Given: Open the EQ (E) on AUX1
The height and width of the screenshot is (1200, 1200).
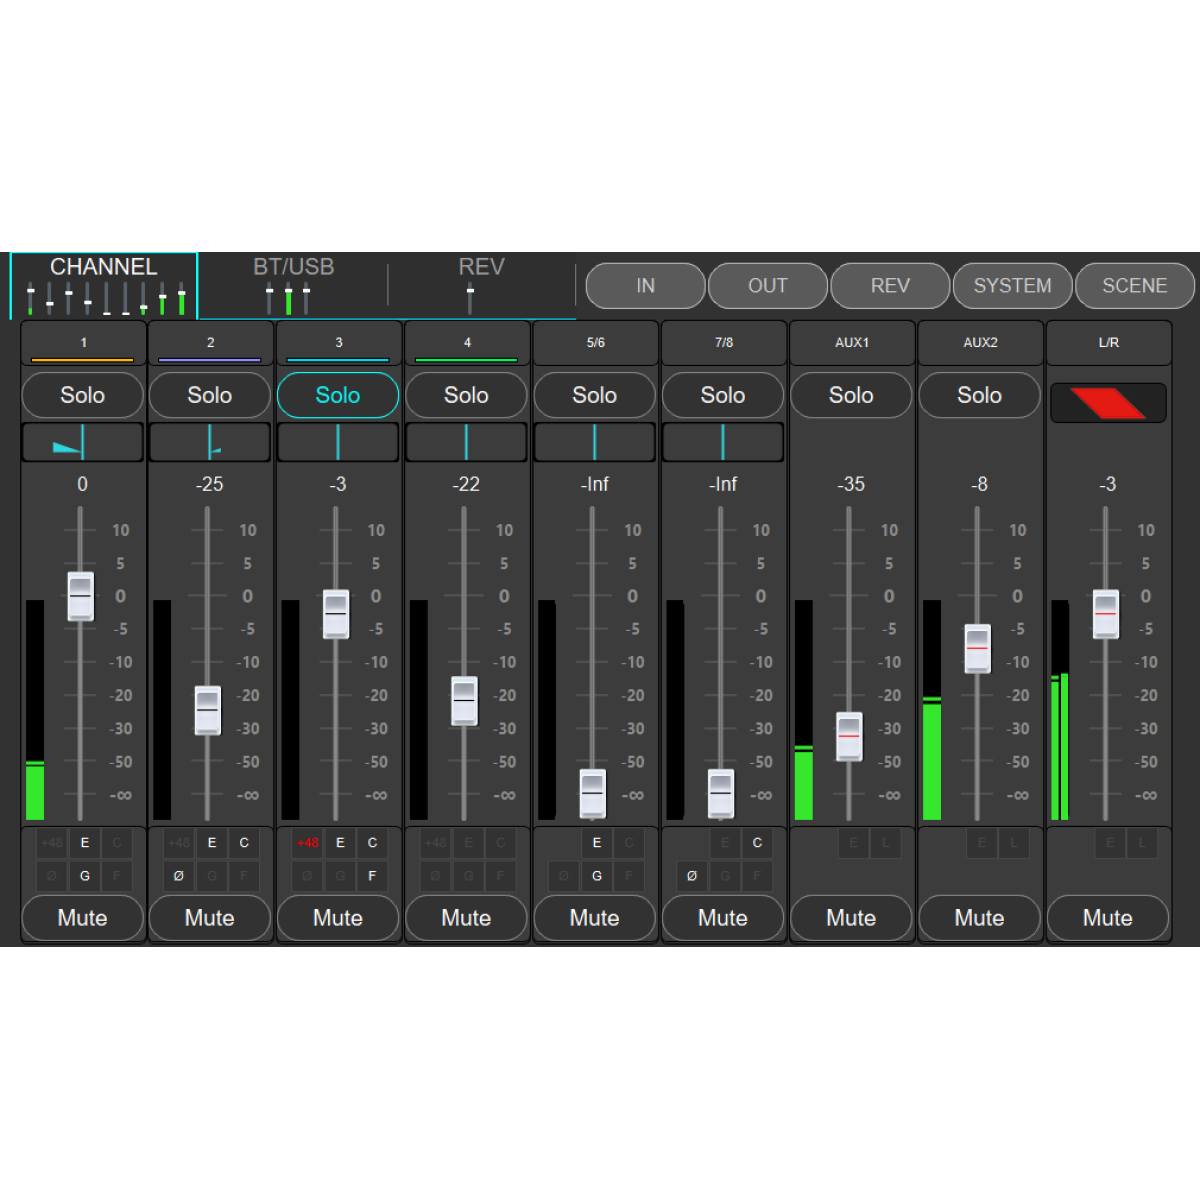Looking at the screenshot, I should point(852,842).
